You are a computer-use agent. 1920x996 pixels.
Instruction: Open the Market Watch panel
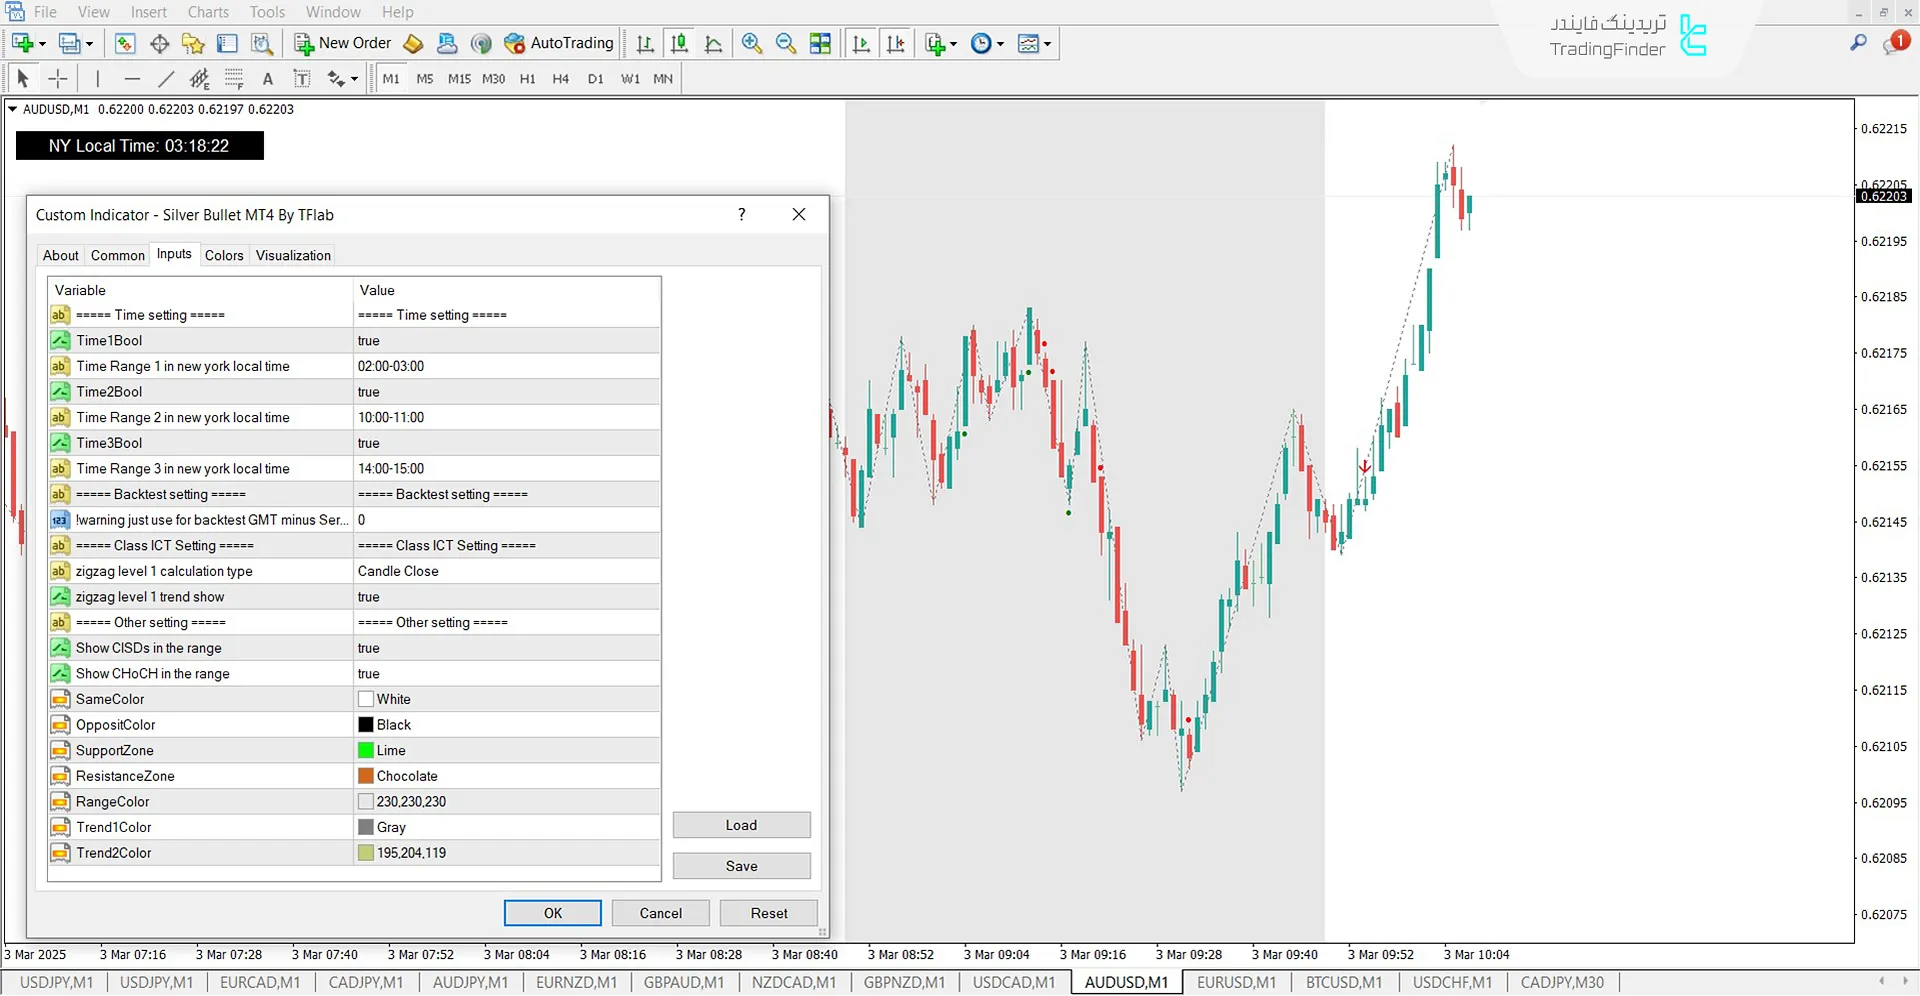click(124, 43)
